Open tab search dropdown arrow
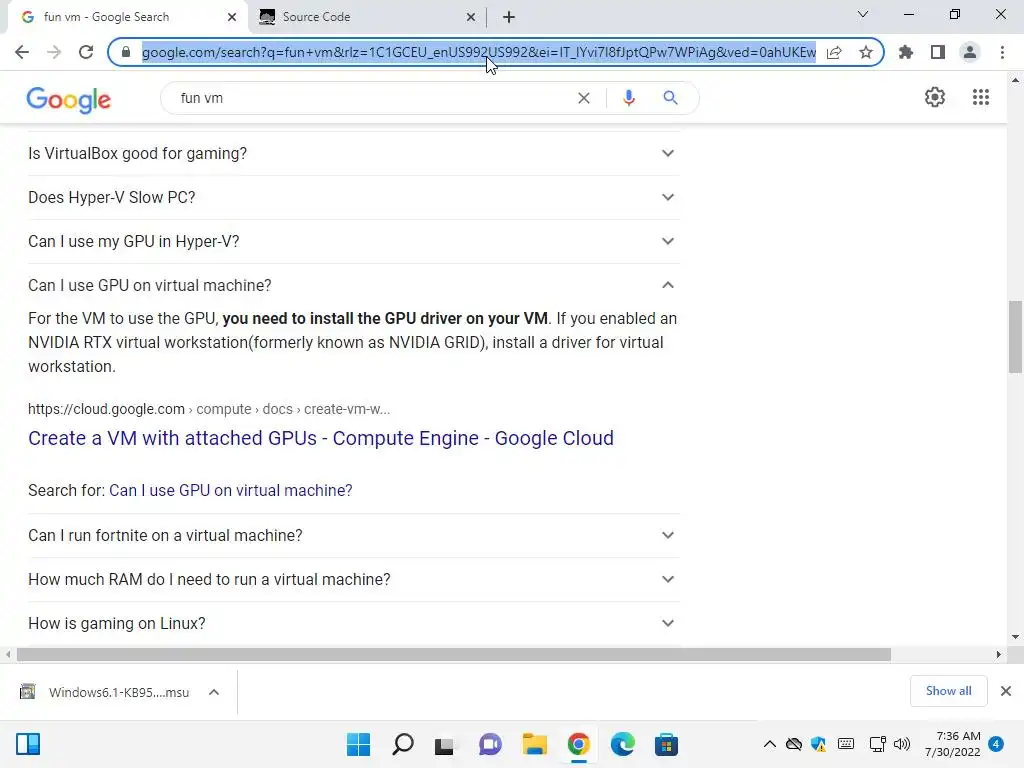 (x=863, y=14)
